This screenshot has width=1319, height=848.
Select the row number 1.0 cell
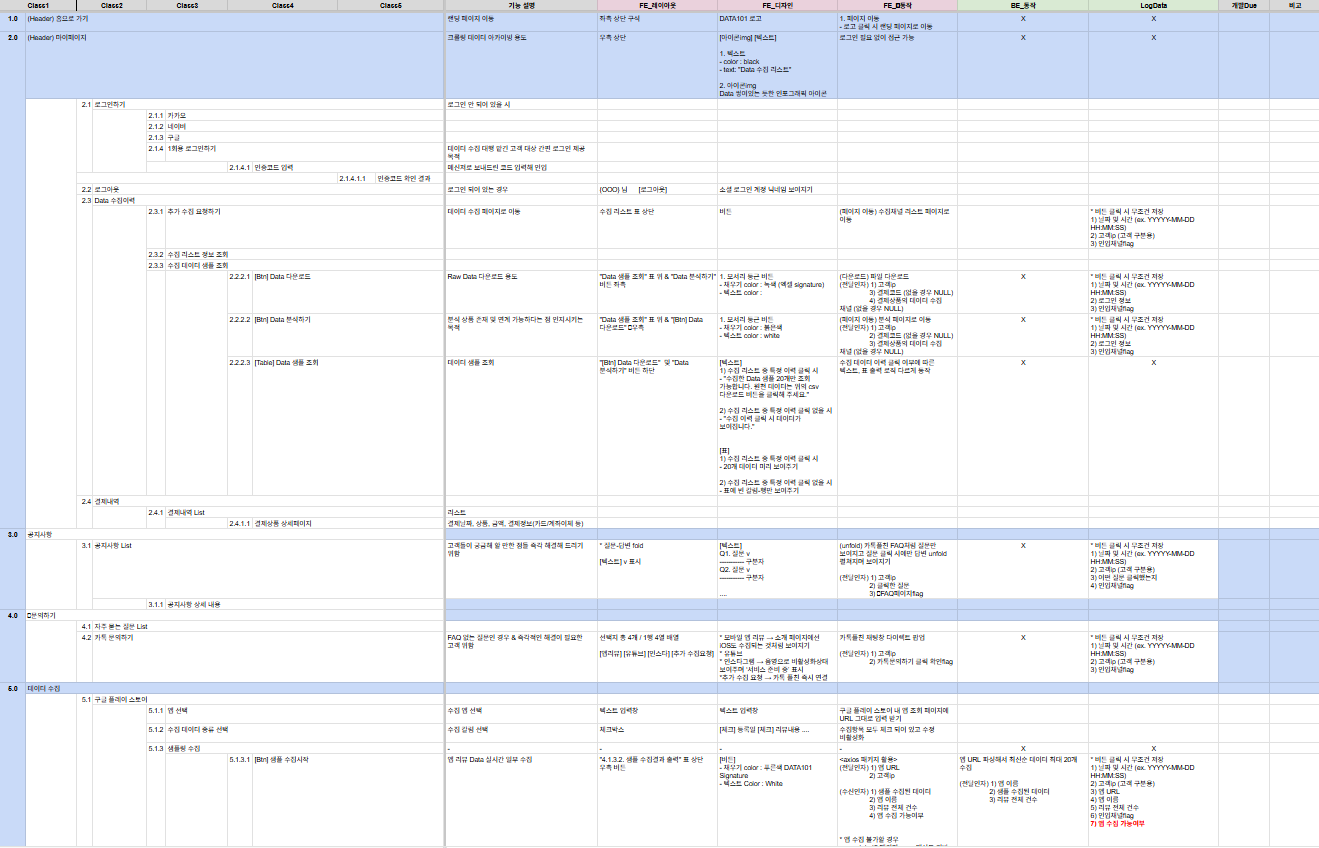click(x=12, y=19)
